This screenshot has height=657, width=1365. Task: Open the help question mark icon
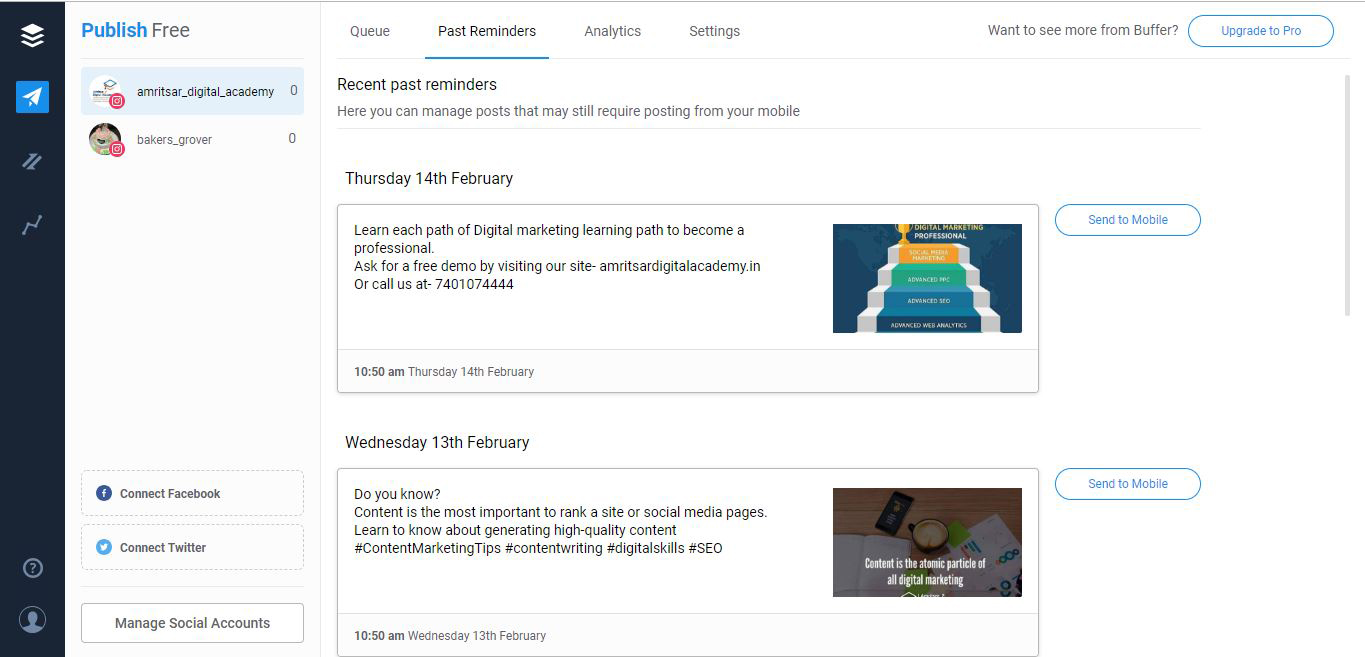pos(32,568)
